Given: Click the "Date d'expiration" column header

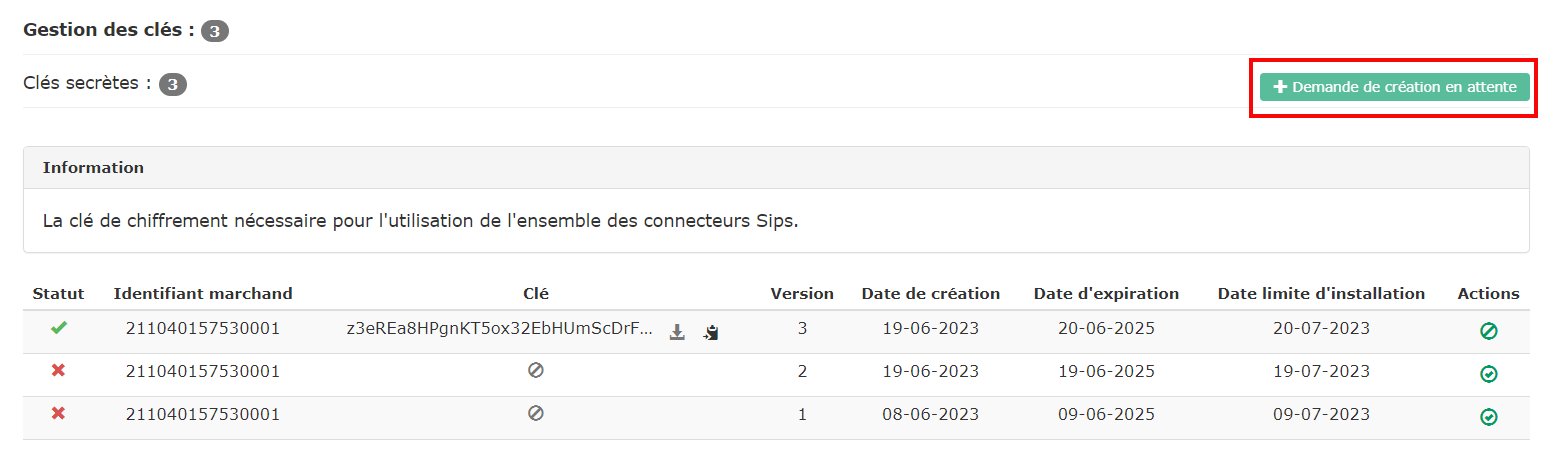Looking at the screenshot, I should point(1106,293).
